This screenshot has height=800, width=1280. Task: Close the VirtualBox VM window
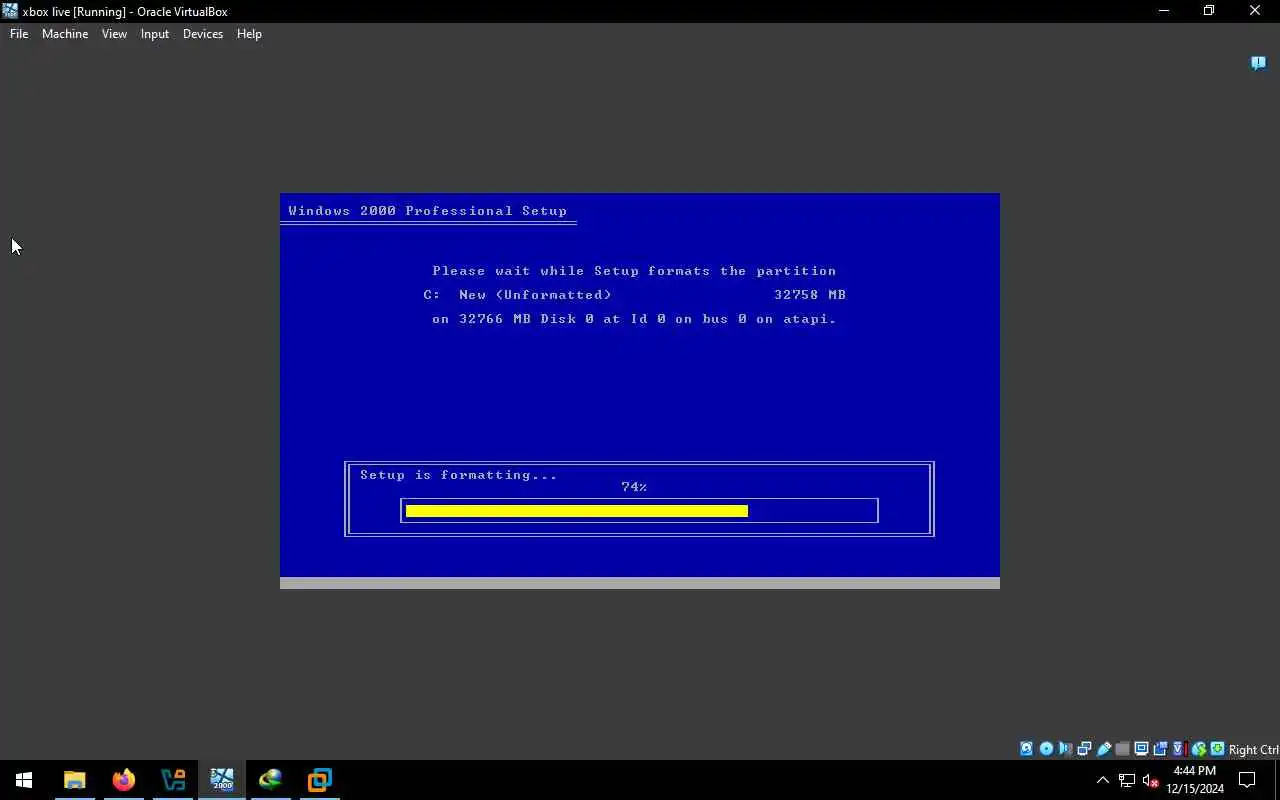1255,11
